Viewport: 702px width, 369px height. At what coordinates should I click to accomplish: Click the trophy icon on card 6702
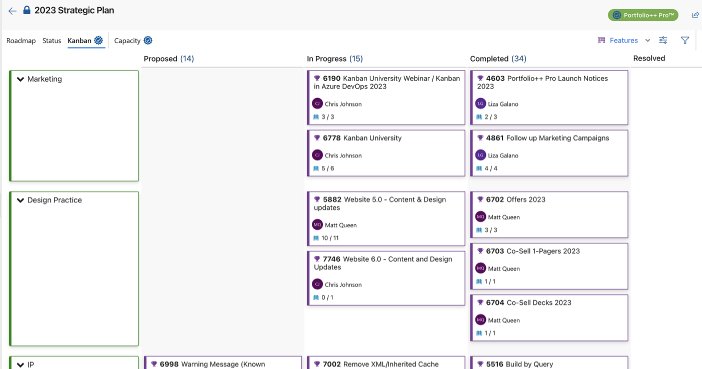480,199
